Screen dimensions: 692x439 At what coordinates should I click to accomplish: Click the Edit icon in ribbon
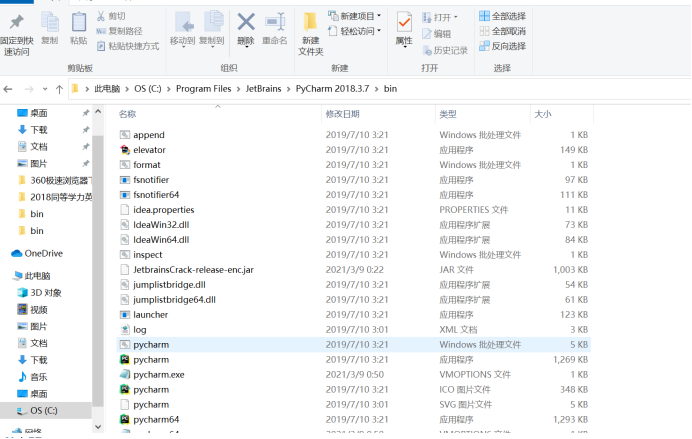(427, 34)
